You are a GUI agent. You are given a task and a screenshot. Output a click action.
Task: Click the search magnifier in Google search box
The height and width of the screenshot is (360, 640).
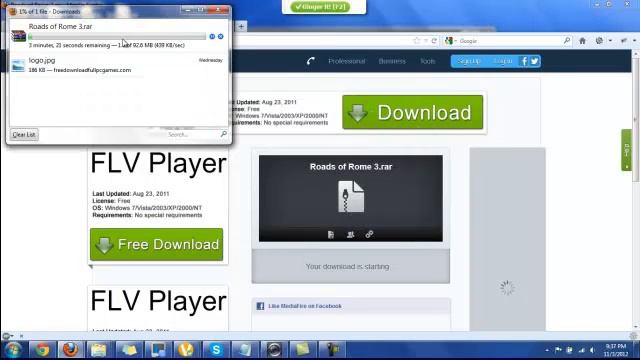(x=567, y=40)
